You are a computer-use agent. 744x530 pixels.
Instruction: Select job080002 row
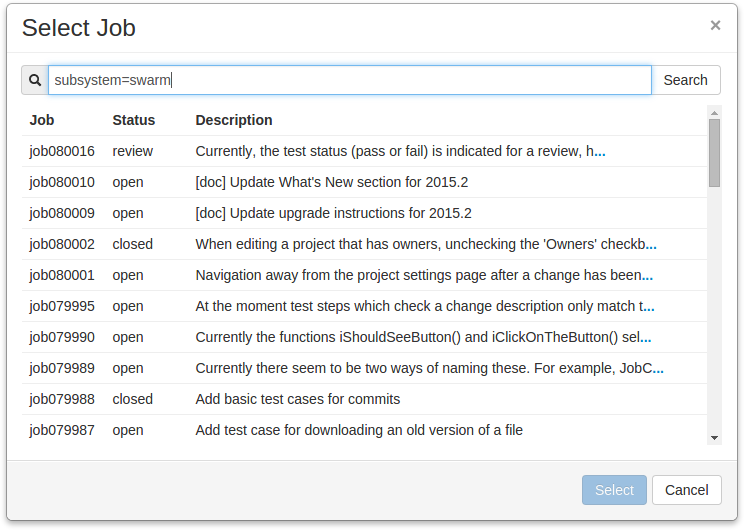pos(364,244)
